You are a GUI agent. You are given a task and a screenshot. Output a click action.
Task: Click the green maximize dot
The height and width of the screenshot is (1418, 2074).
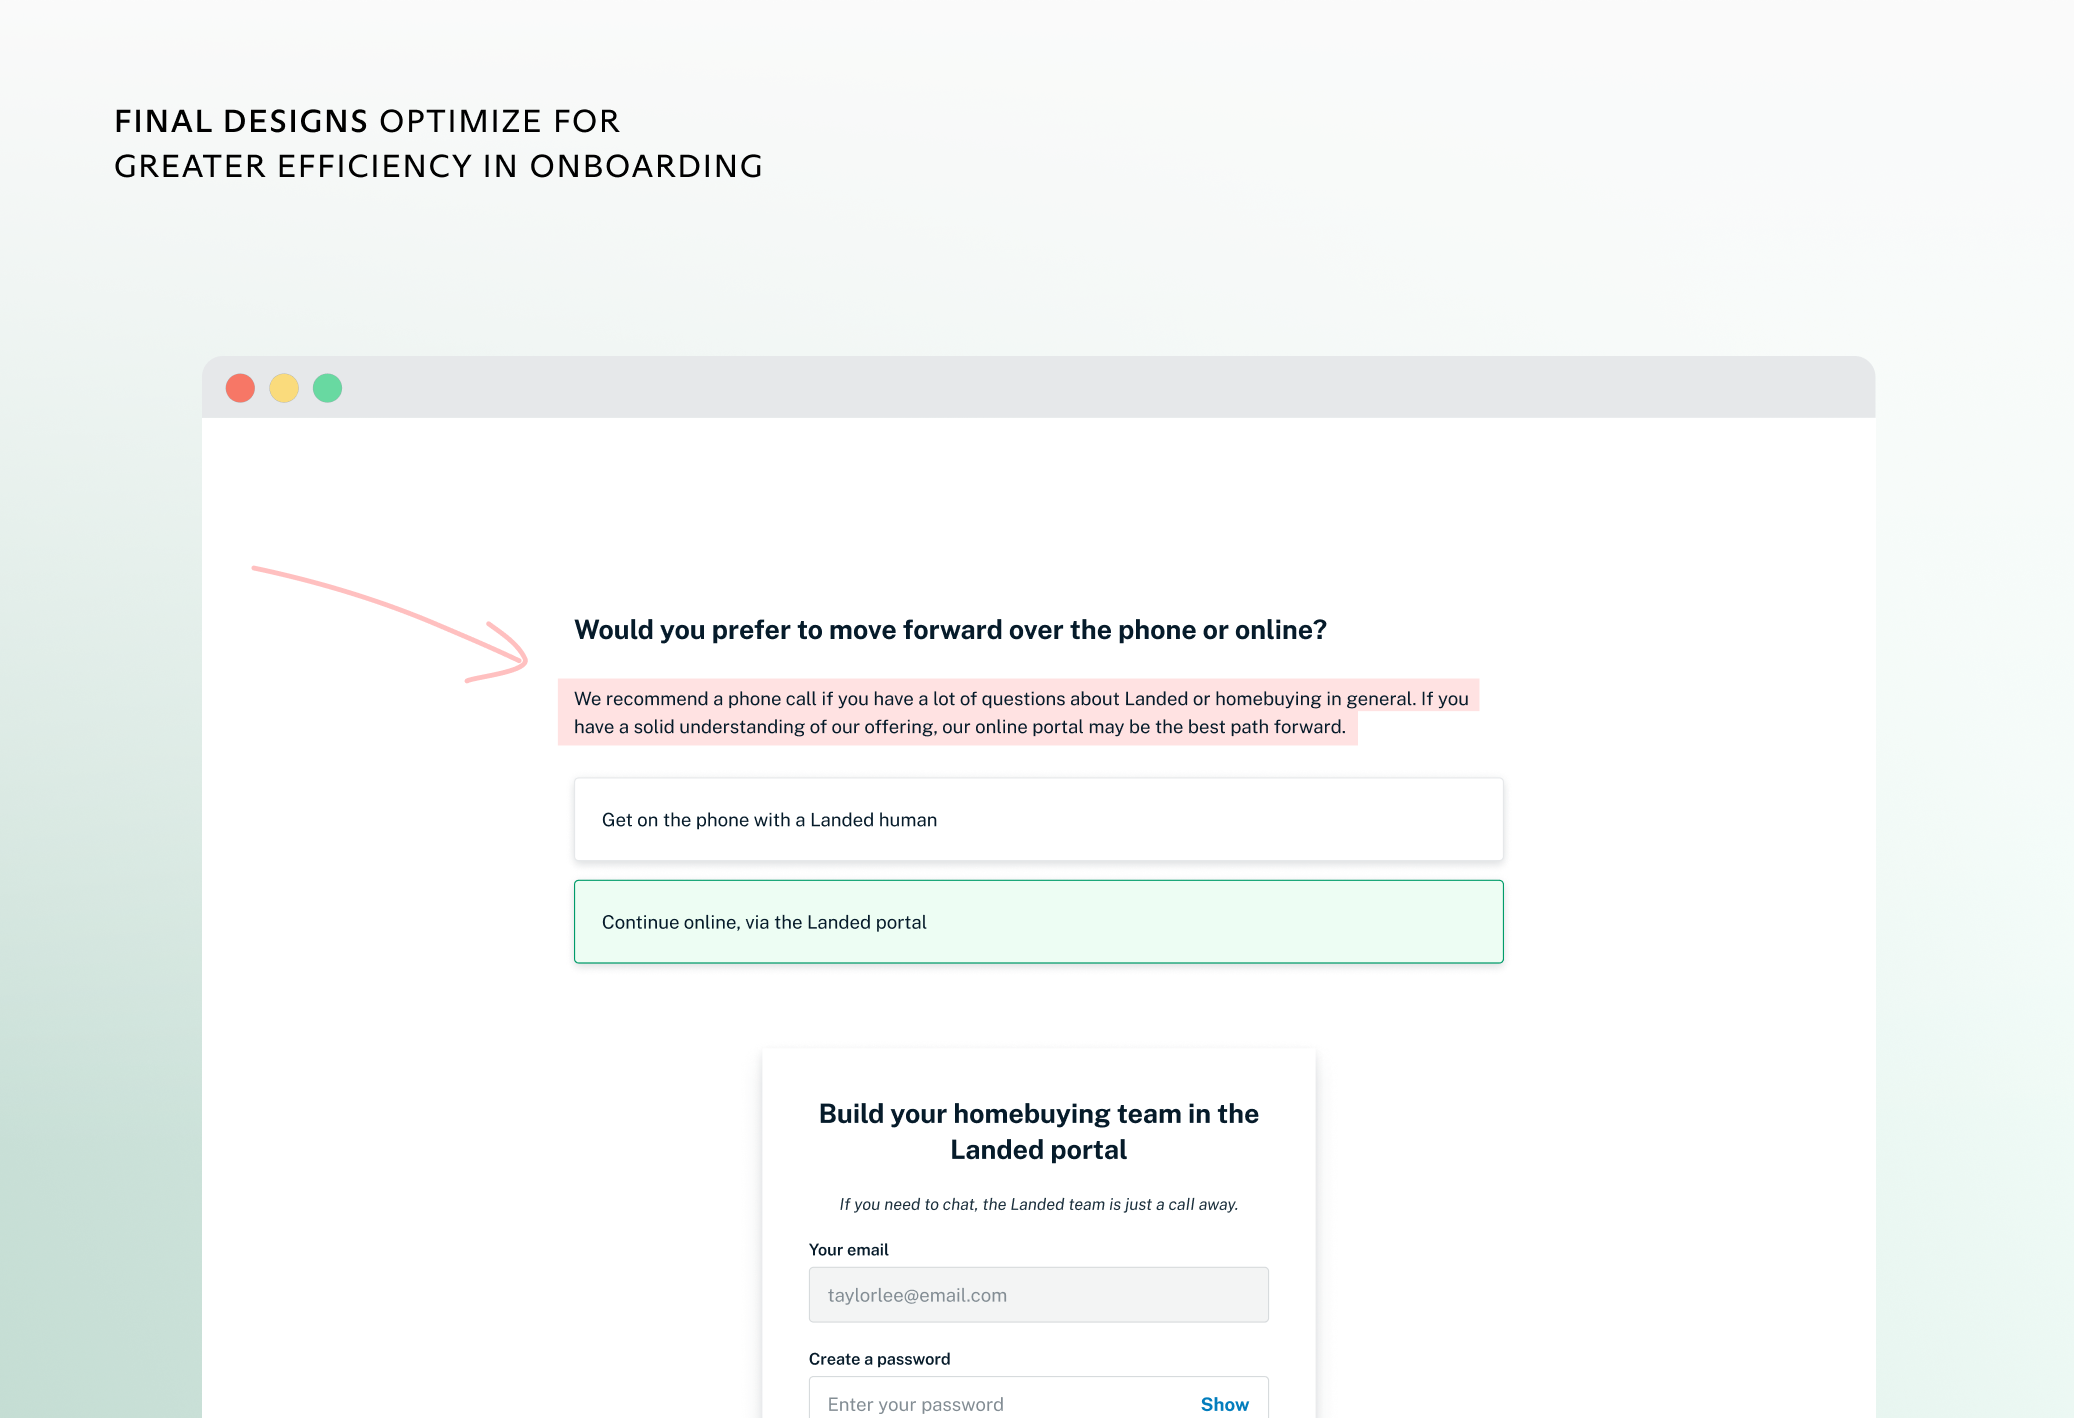coord(328,388)
